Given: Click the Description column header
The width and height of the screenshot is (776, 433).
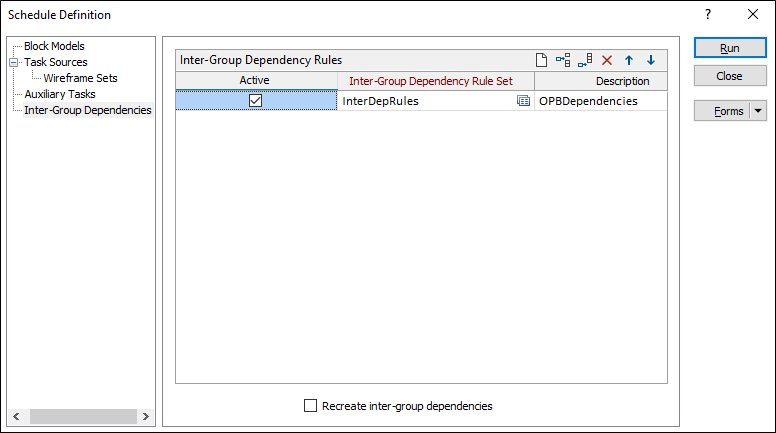Looking at the screenshot, I should pyautogui.click(x=601, y=81).
